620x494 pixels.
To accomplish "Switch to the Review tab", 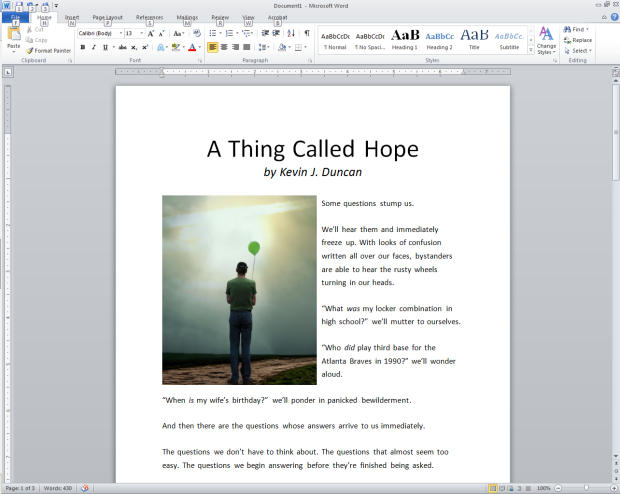I will coord(220,17).
